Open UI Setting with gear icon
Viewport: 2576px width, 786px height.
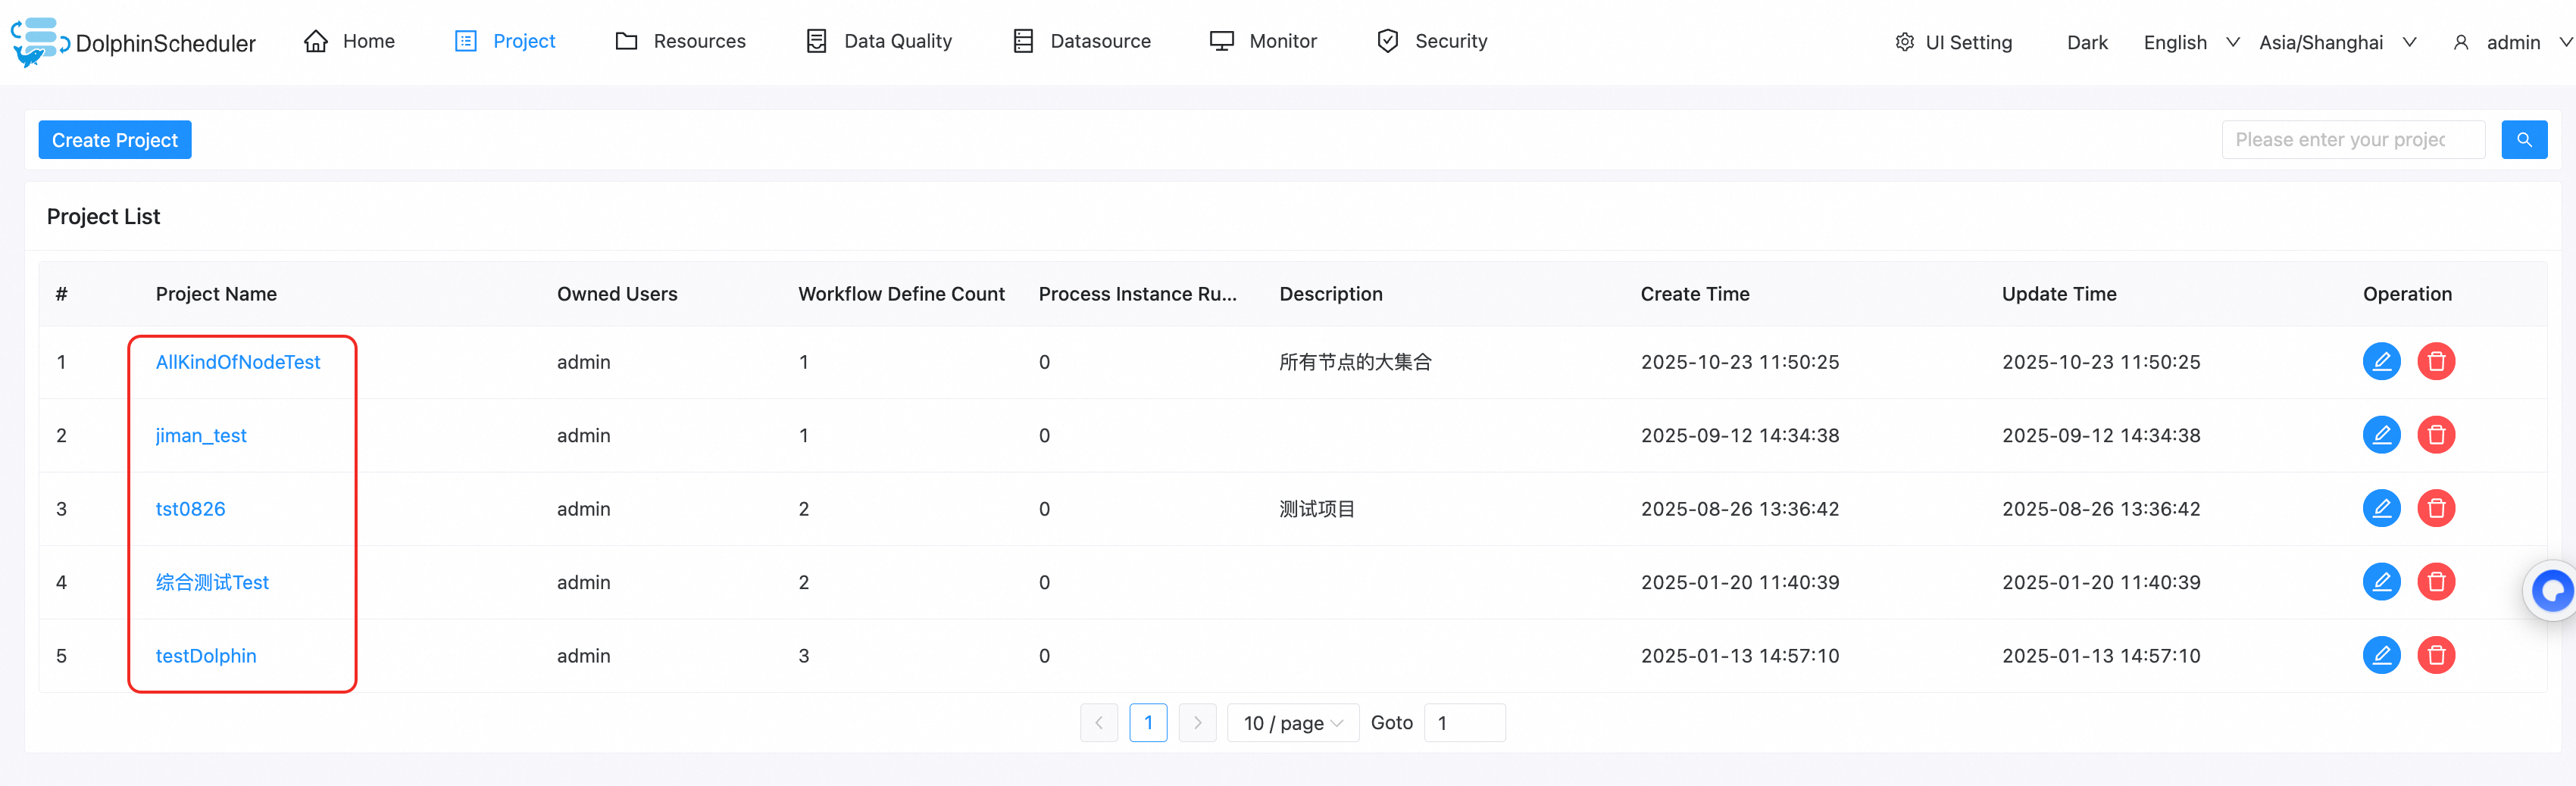pyautogui.click(x=1953, y=42)
